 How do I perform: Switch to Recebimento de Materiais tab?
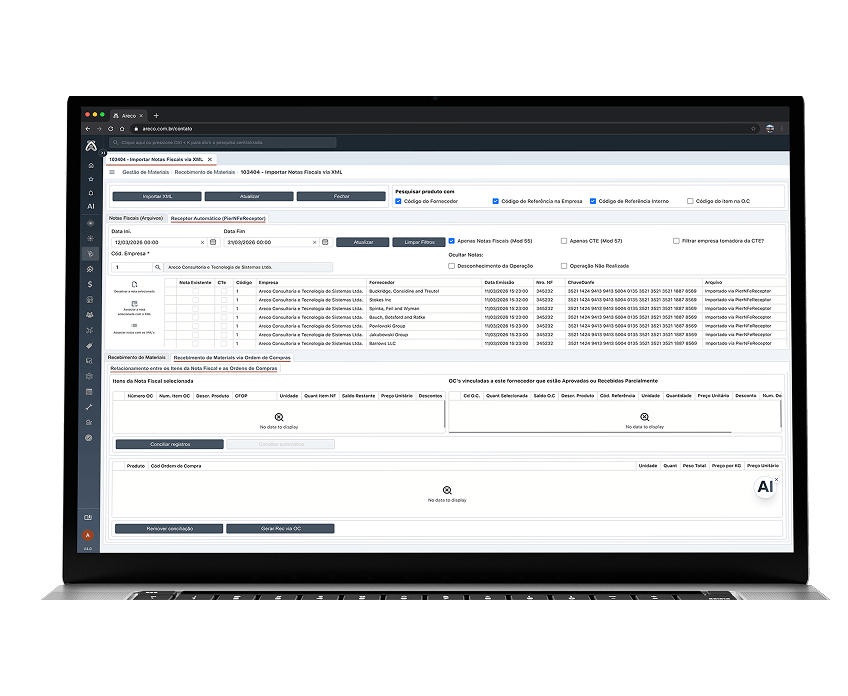tap(137, 357)
